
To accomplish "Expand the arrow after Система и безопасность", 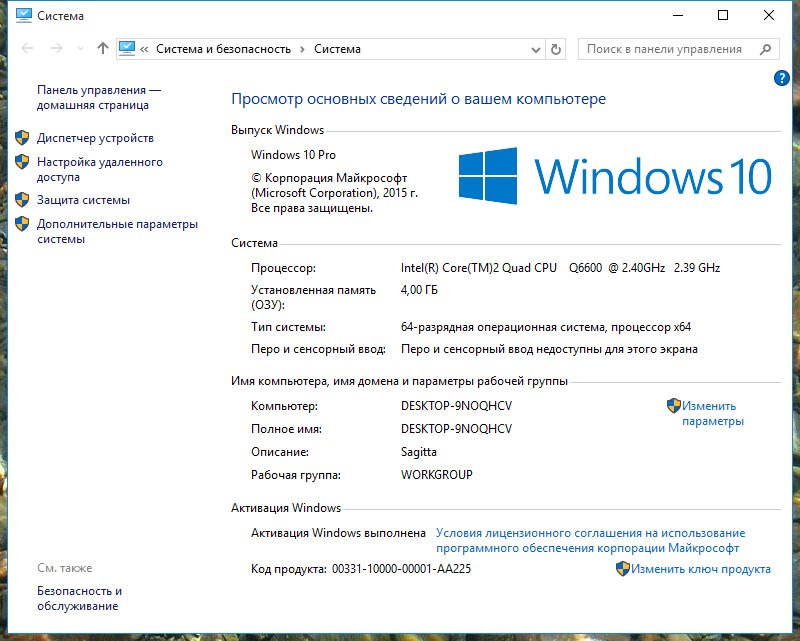I will [302, 49].
